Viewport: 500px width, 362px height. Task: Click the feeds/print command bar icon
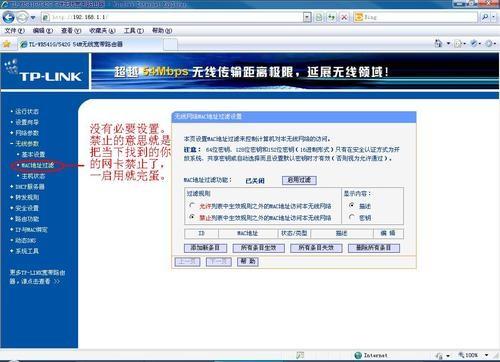458,44
